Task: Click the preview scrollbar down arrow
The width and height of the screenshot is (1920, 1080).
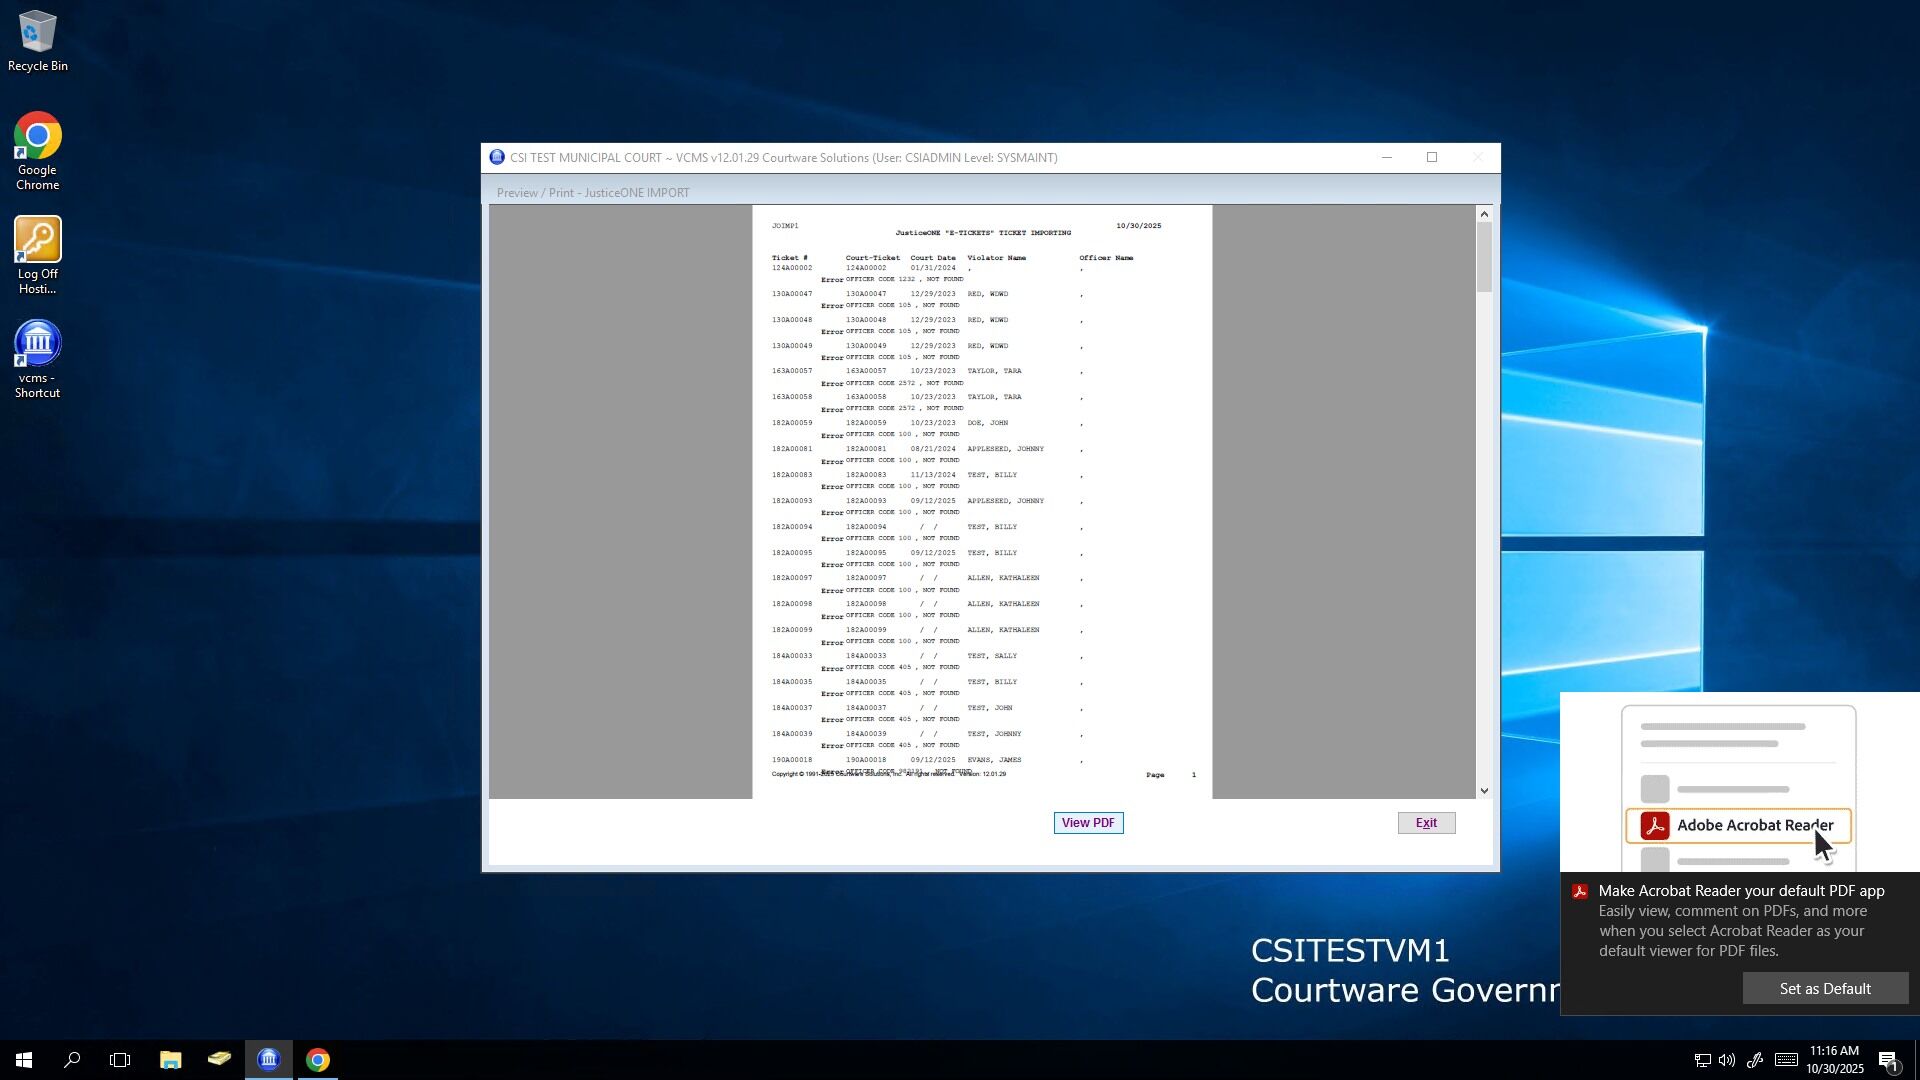Action: point(1484,791)
